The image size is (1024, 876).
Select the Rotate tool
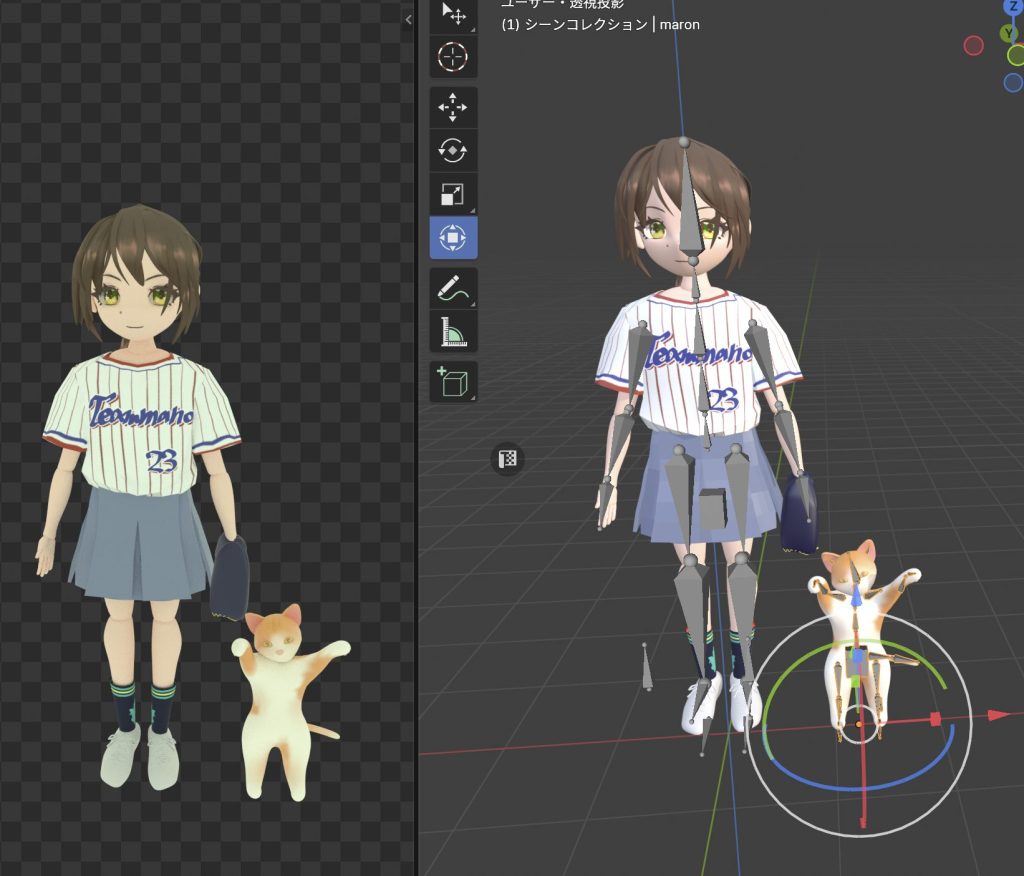[x=453, y=151]
